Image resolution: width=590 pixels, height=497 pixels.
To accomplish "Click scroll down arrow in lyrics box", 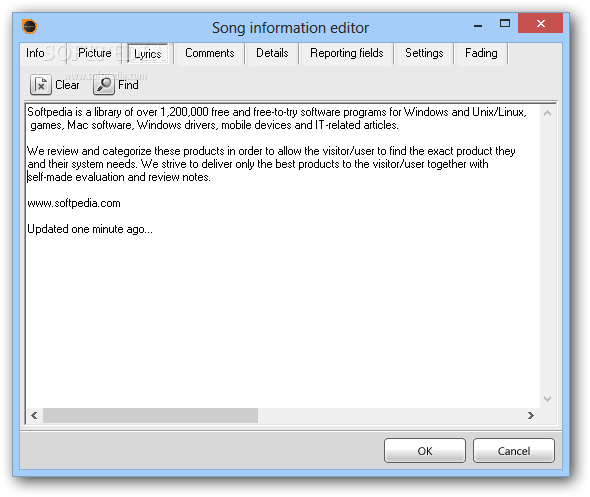I will click(x=547, y=399).
